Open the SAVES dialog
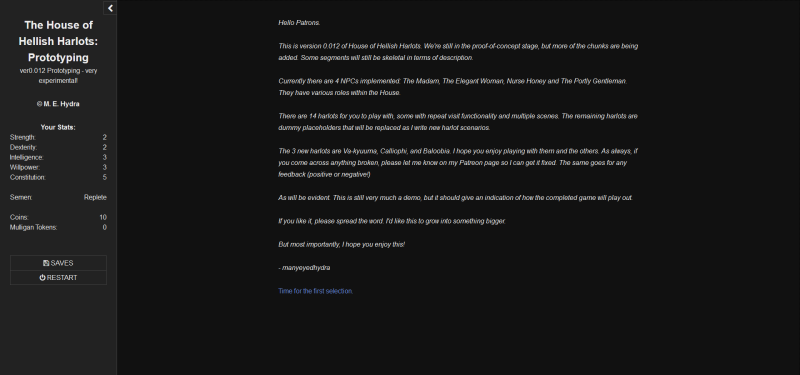 tap(58, 263)
